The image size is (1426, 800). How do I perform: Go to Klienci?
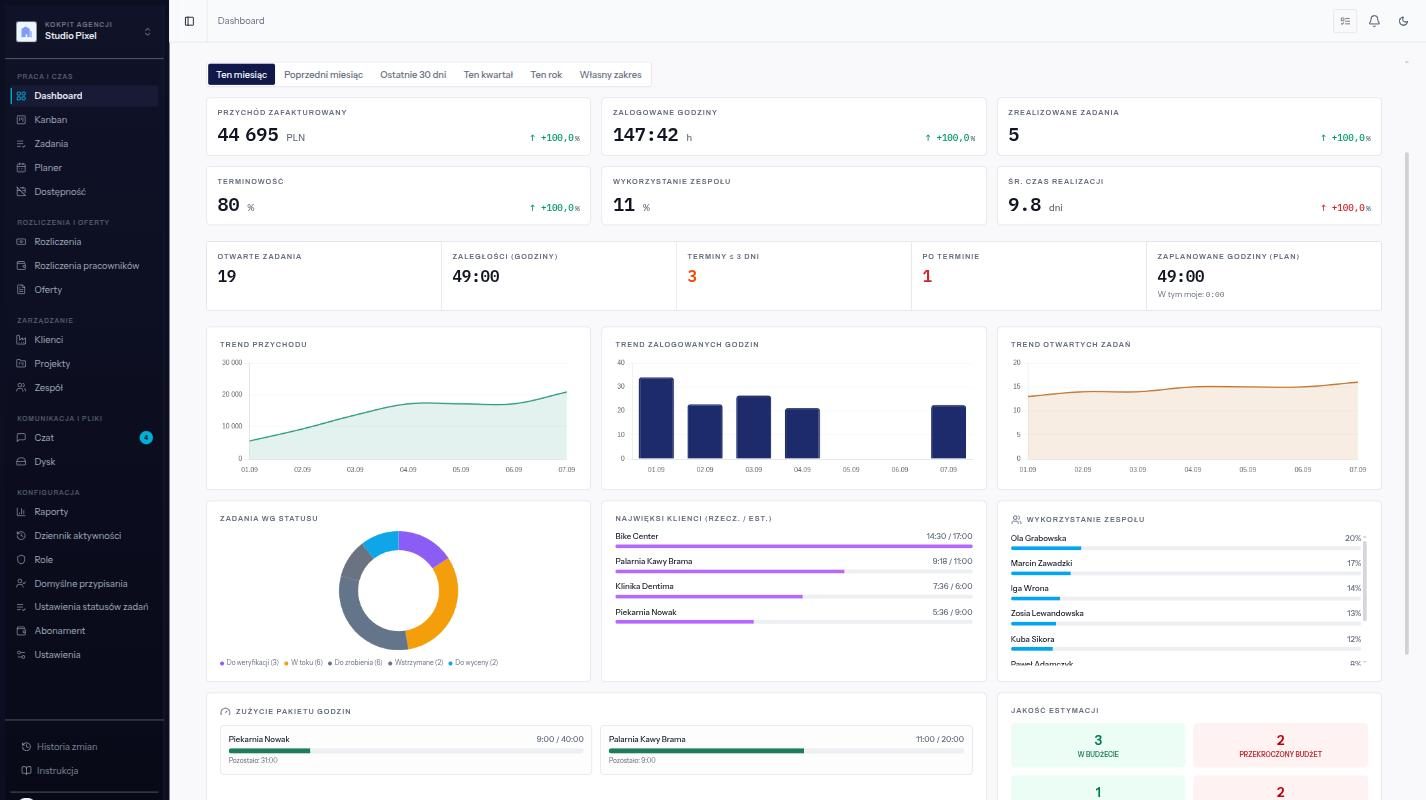click(84, 340)
